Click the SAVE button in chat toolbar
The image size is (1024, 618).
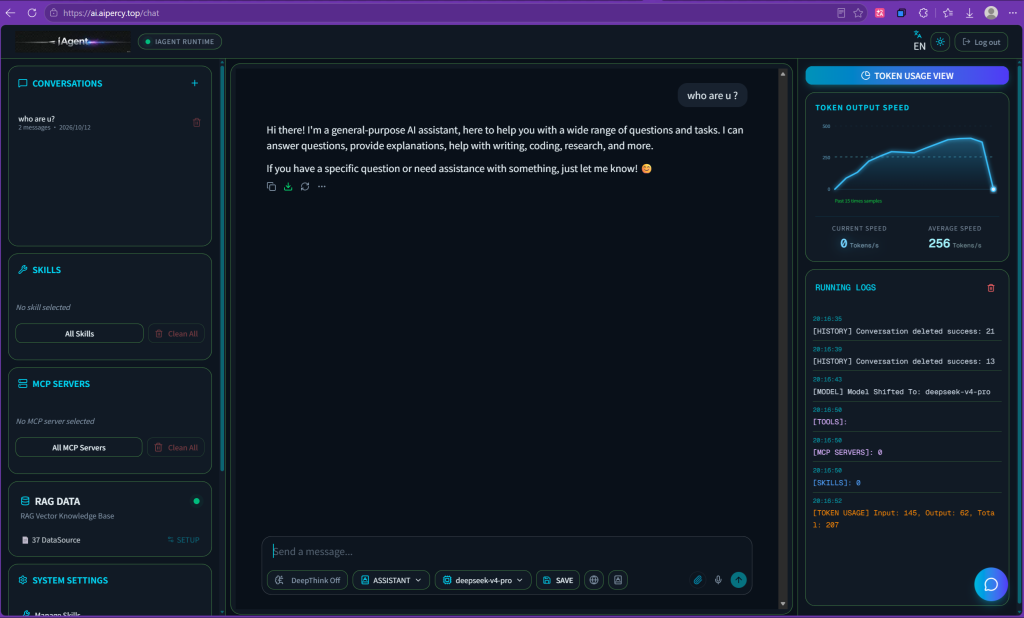pyautogui.click(x=558, y=580)
